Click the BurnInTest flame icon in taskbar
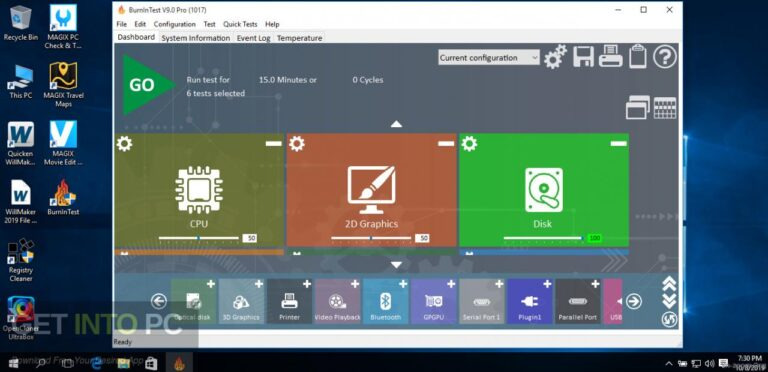 coord(179,363)
